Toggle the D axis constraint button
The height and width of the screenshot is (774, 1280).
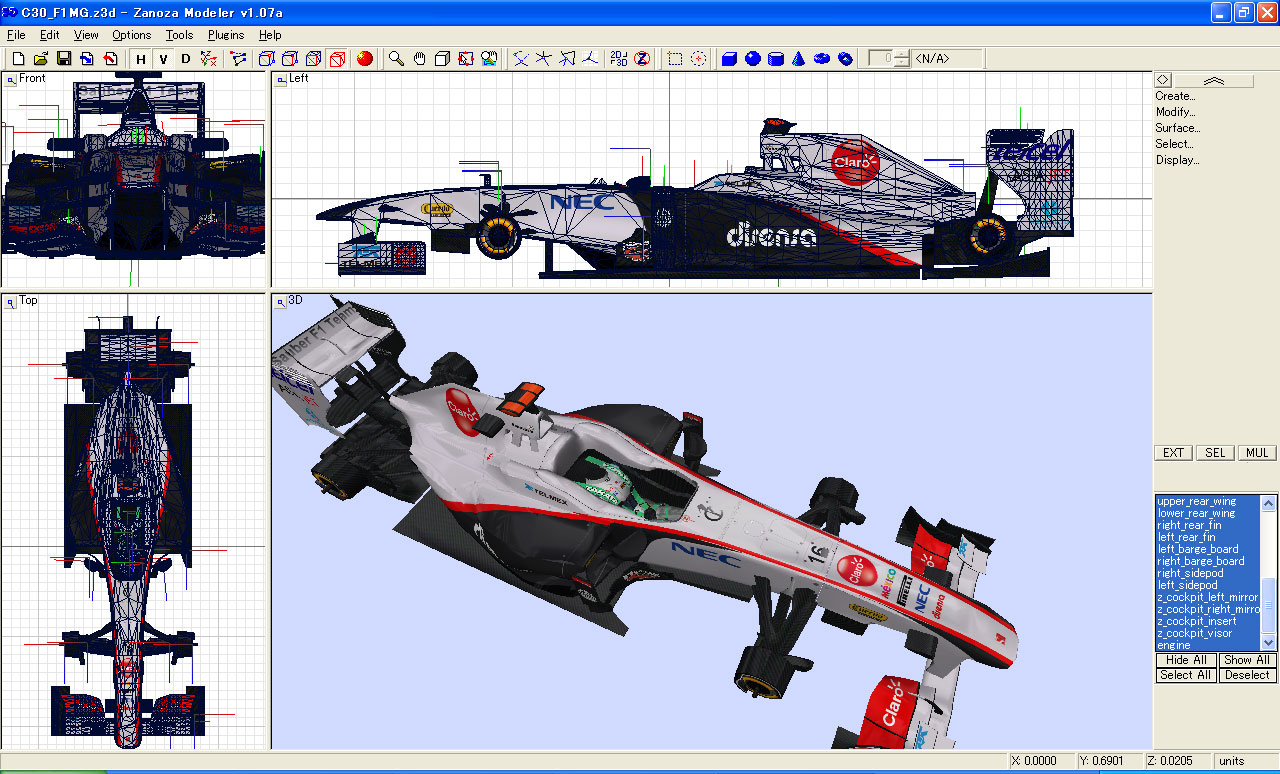coord(185,59)
